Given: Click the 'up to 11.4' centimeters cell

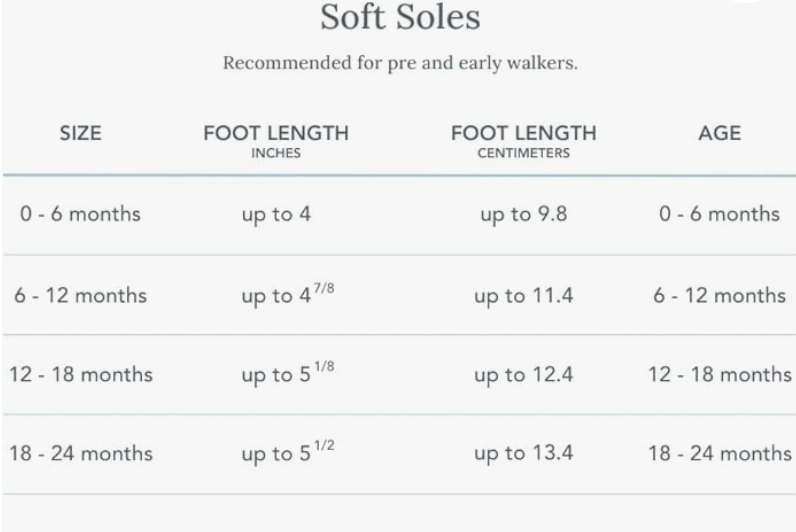Looking at the screenshot, I should (524, 296).
